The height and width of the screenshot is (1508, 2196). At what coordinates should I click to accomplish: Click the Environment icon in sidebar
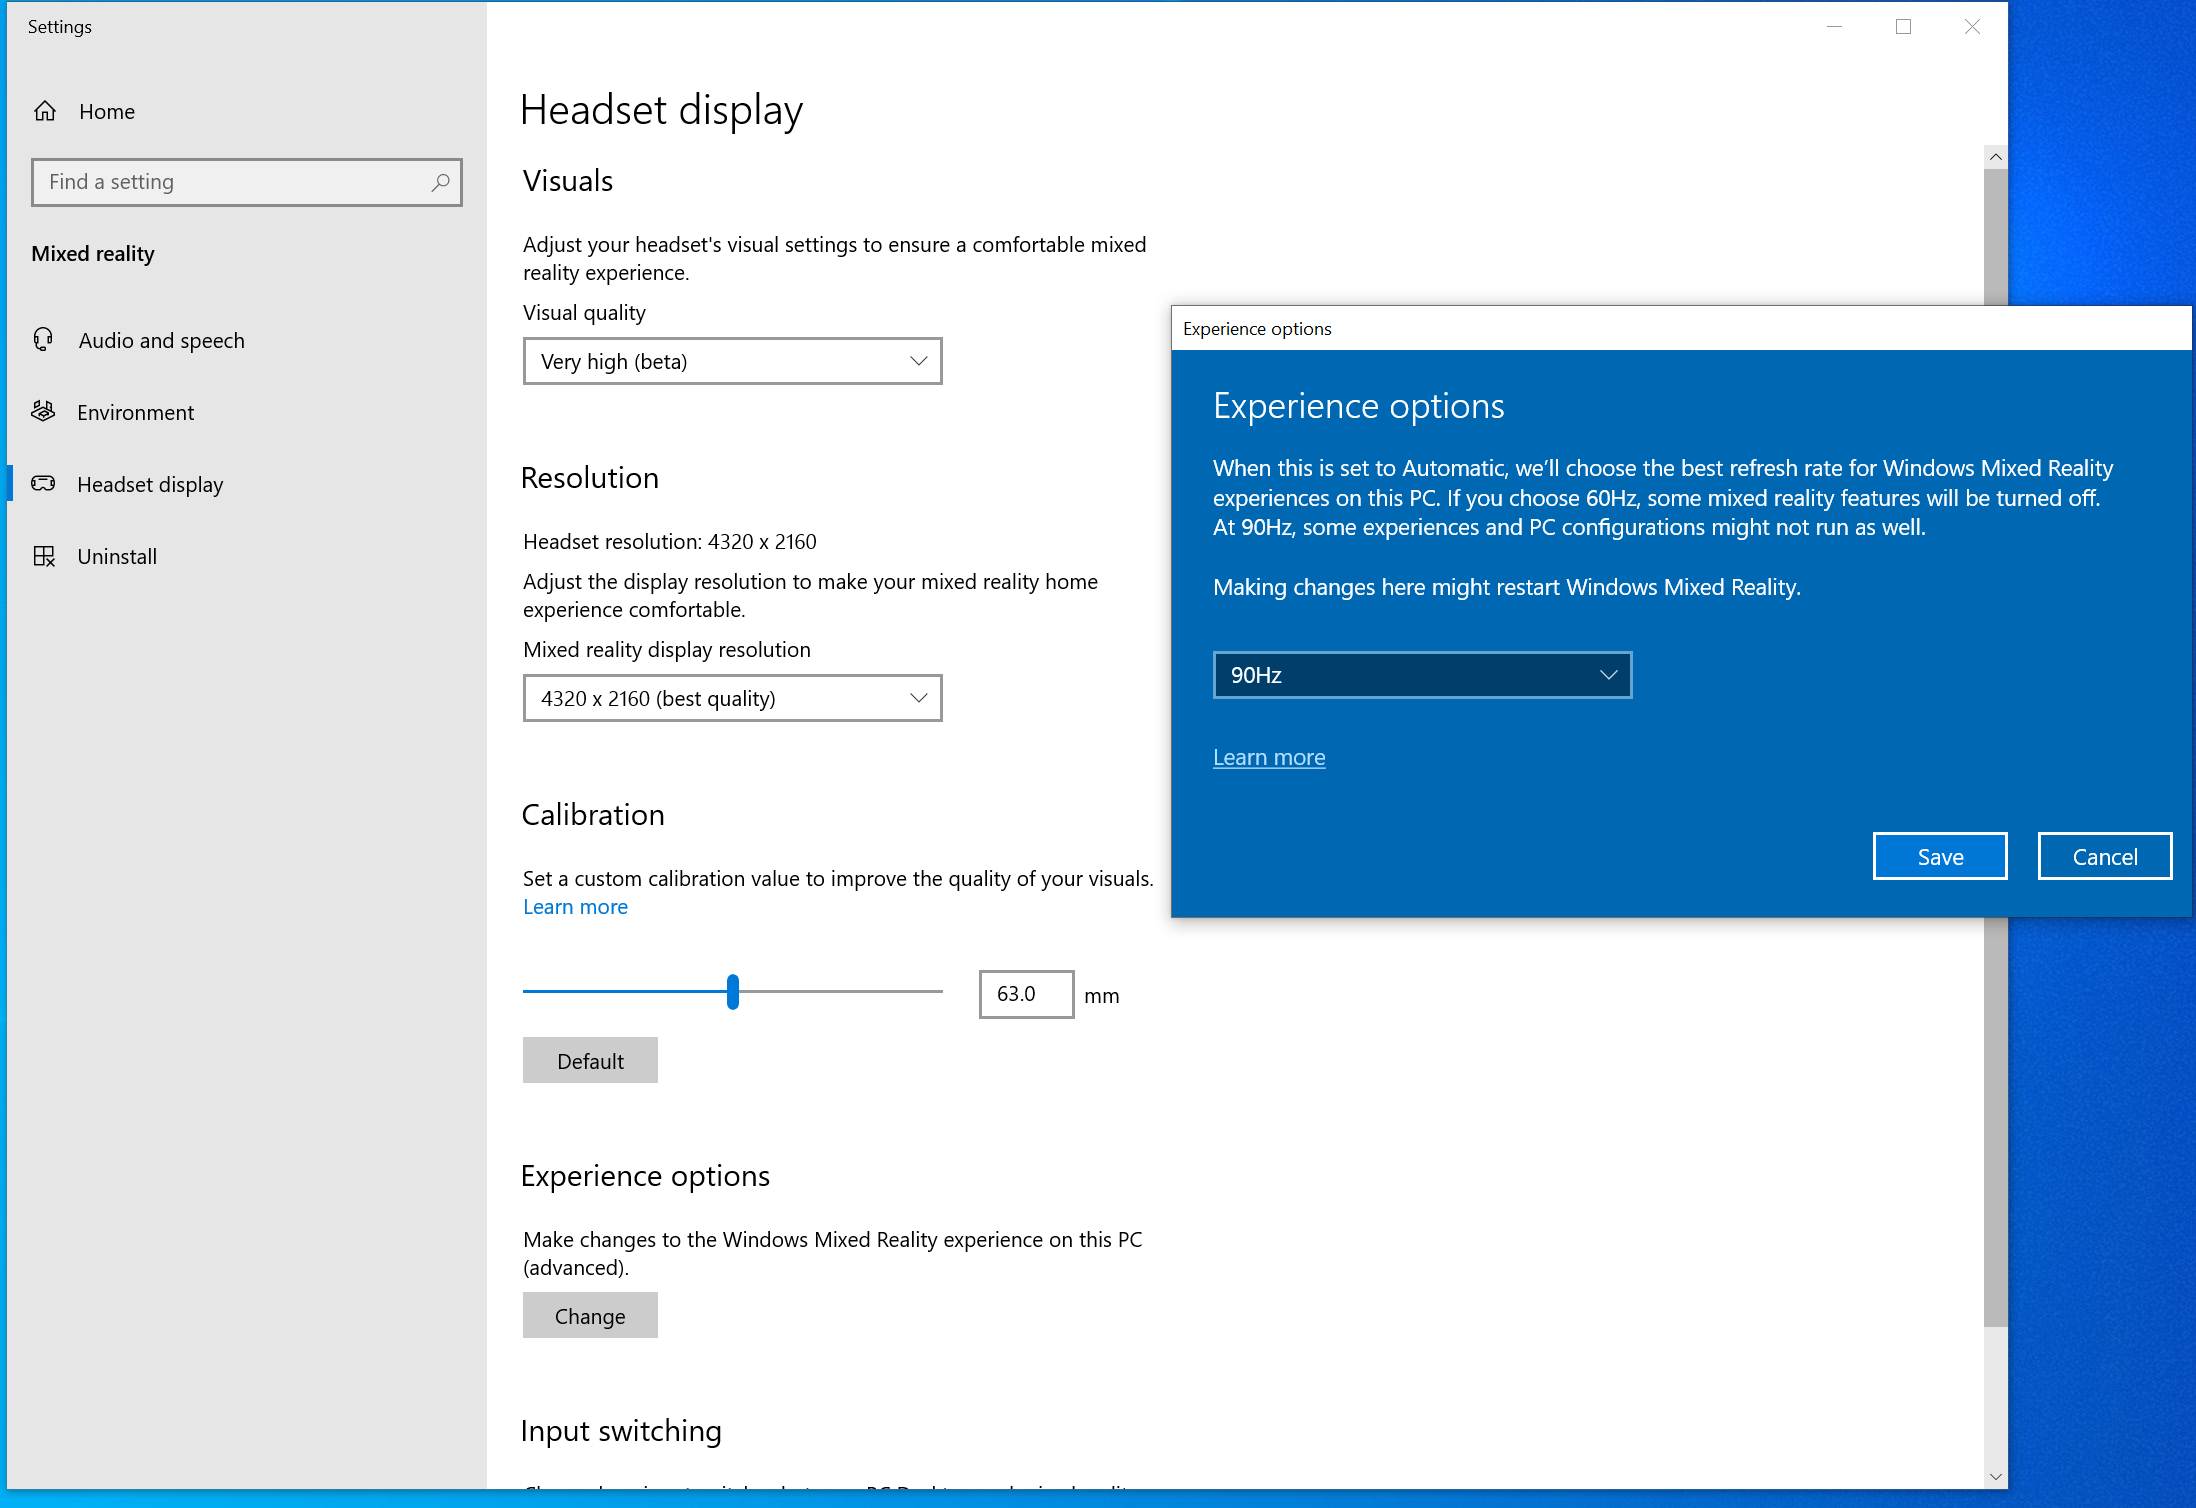coord(43,412)
